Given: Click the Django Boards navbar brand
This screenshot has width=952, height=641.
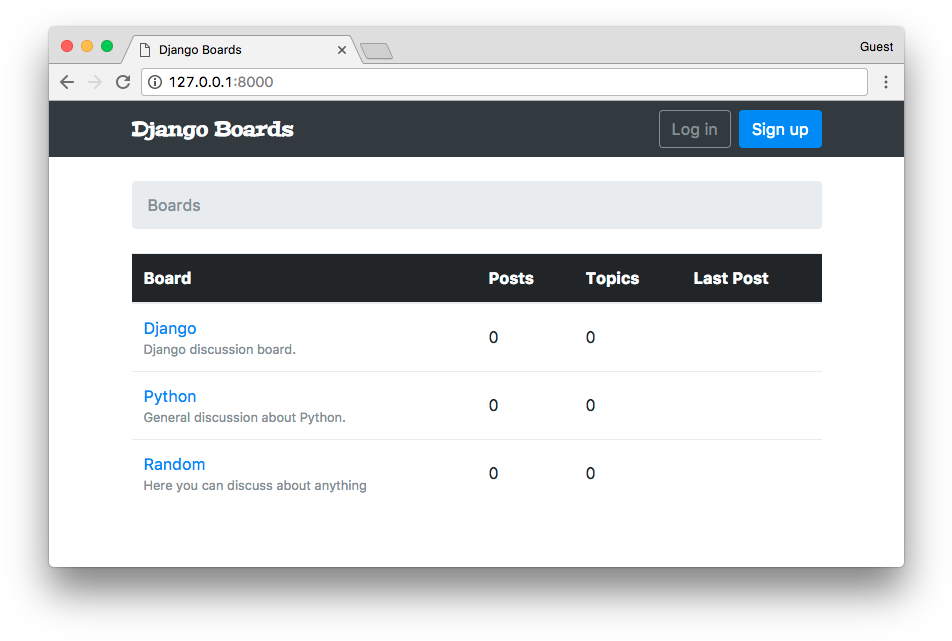Looking at the screenshot, I should click(x=212, y=129).
